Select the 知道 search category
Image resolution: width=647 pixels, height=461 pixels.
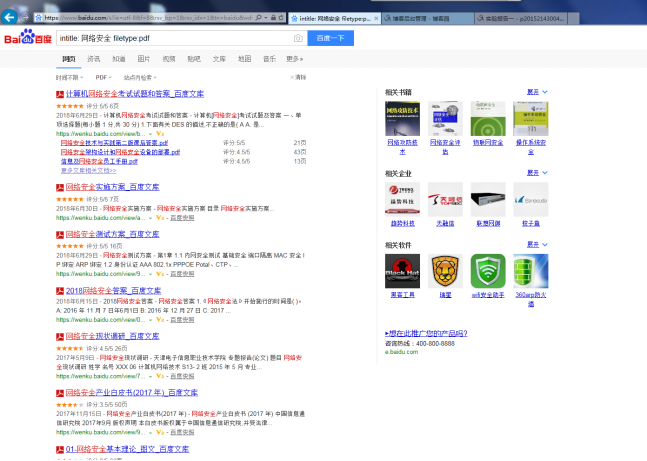(119, 59)
